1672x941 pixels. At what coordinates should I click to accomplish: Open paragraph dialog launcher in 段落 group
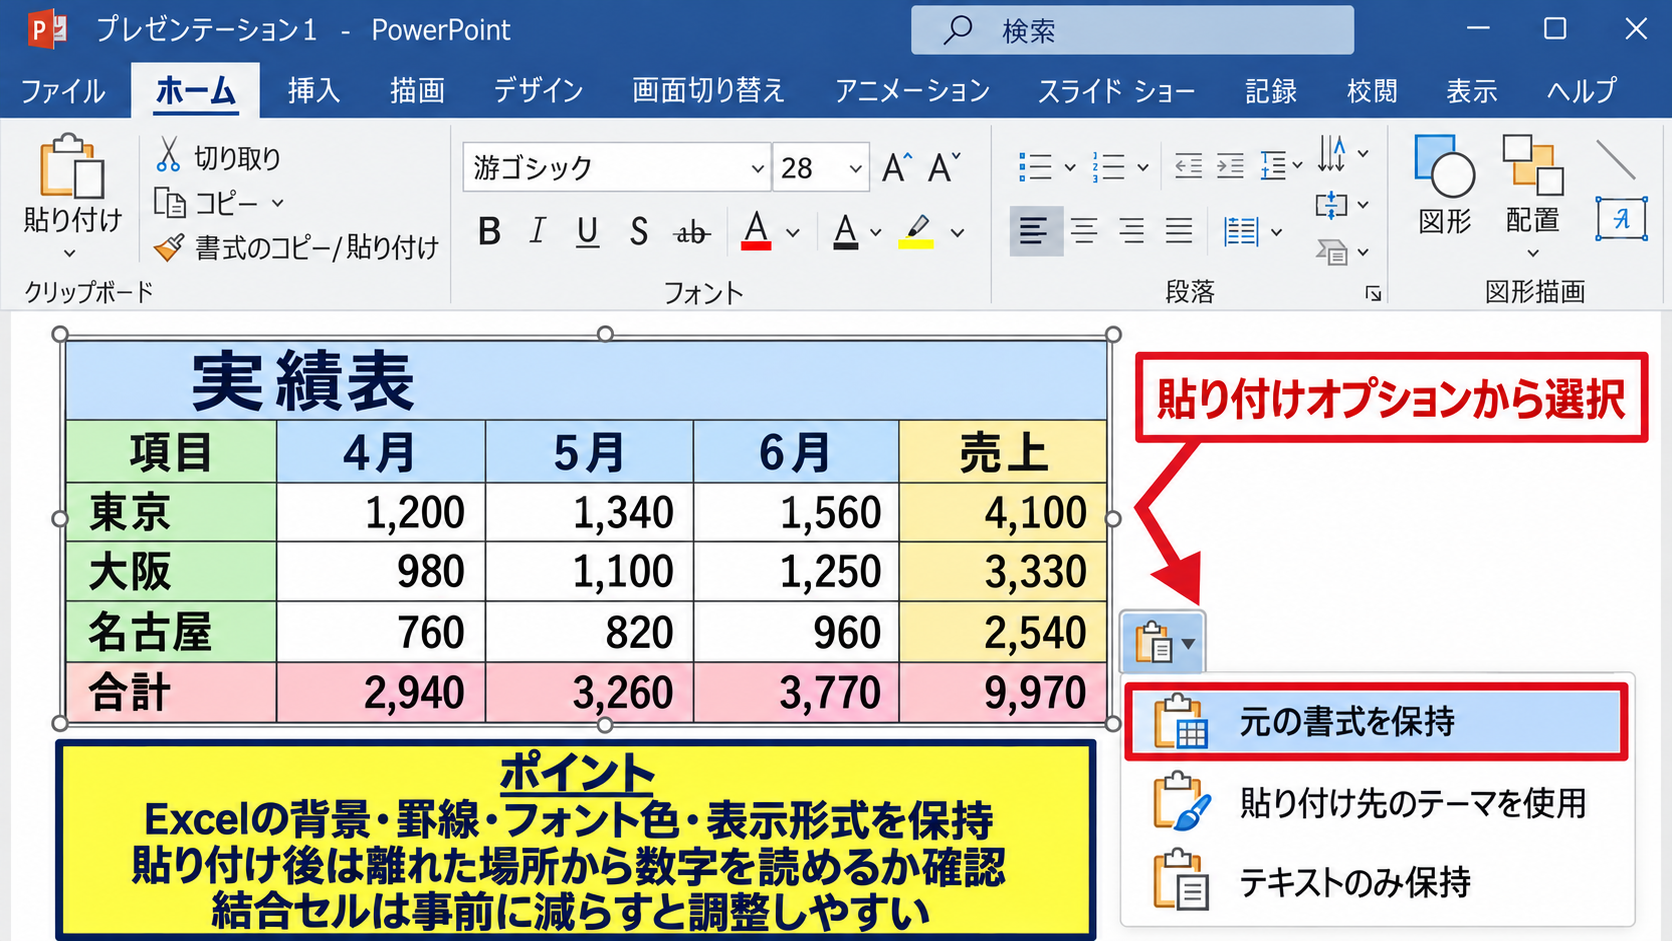point(1373,293)
